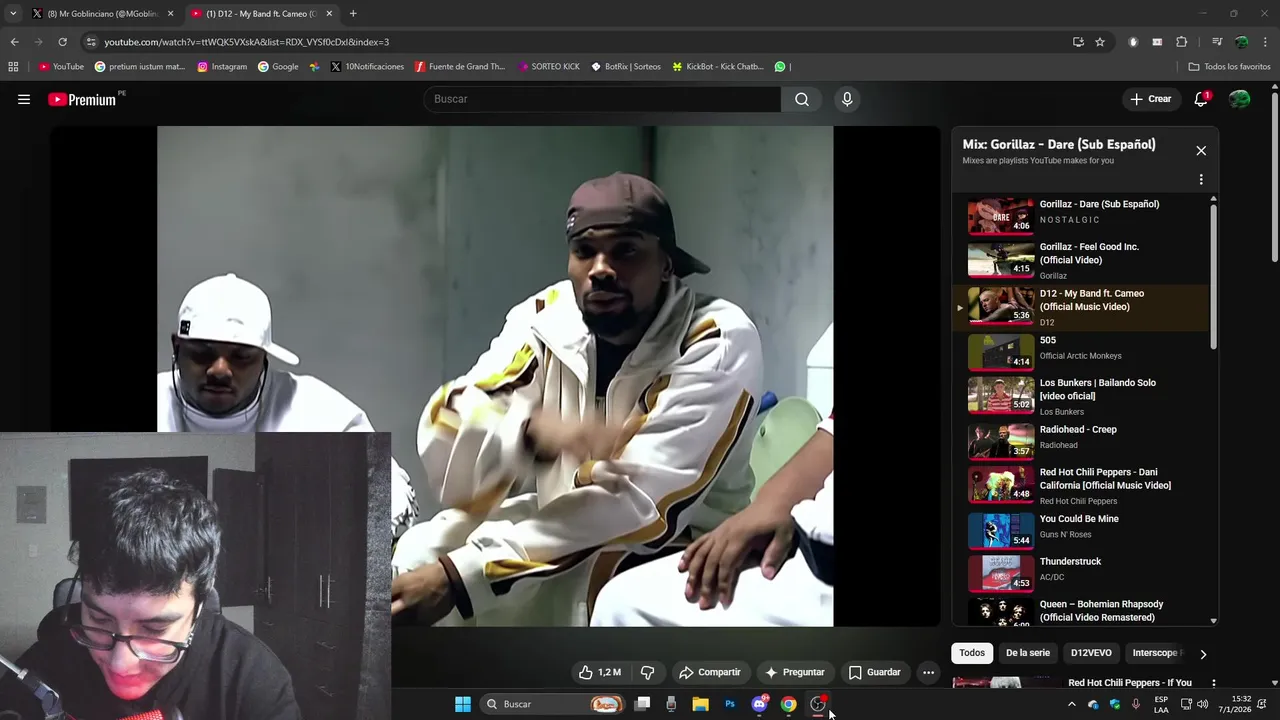Show more filter chips with right arrow
Image resolution: width=1280 pixels, height=720 pixels.
click(x=1203, y=654)
